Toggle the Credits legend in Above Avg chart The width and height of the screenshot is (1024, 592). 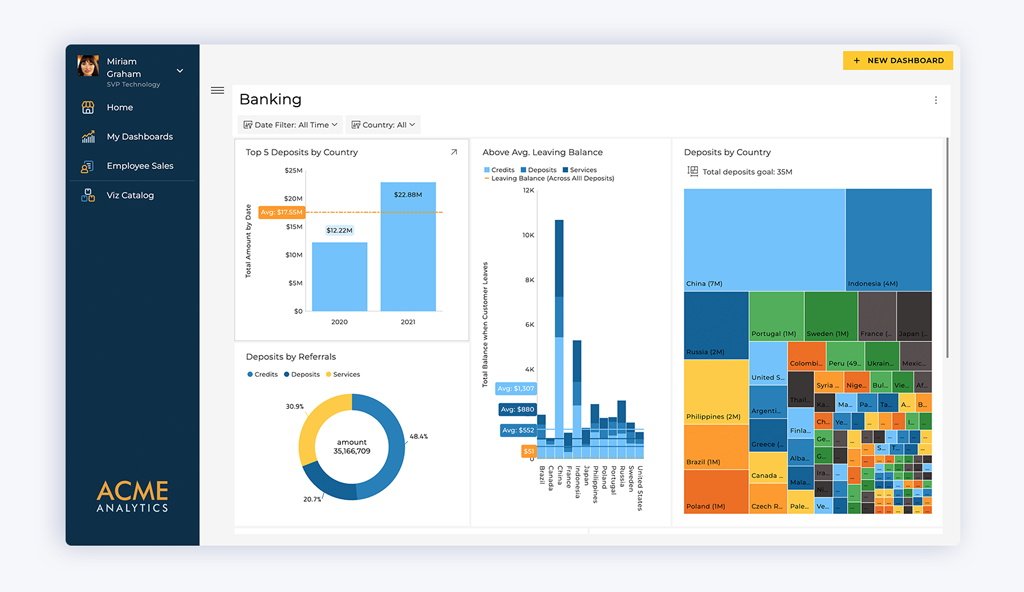tap(502, 171)
